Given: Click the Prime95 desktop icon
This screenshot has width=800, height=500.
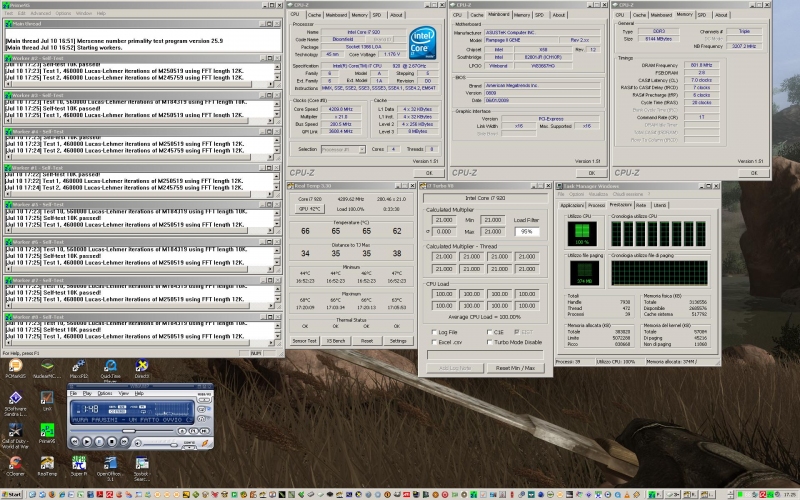Looking at the screenshot, I should pyautogui.click(x=47, y=429).
